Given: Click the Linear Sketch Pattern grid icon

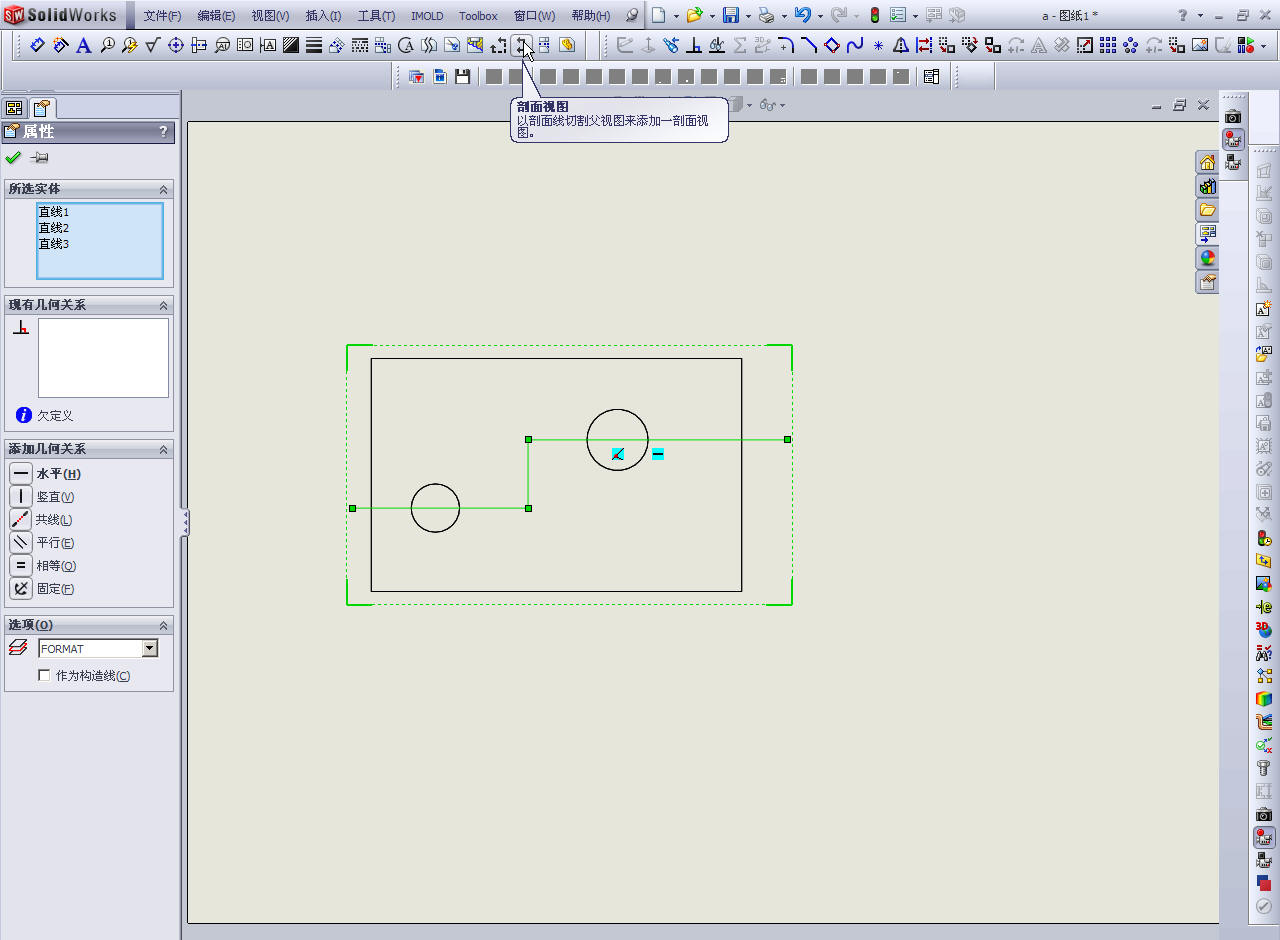Looking at the screenshot, I should coord(1108,45).
